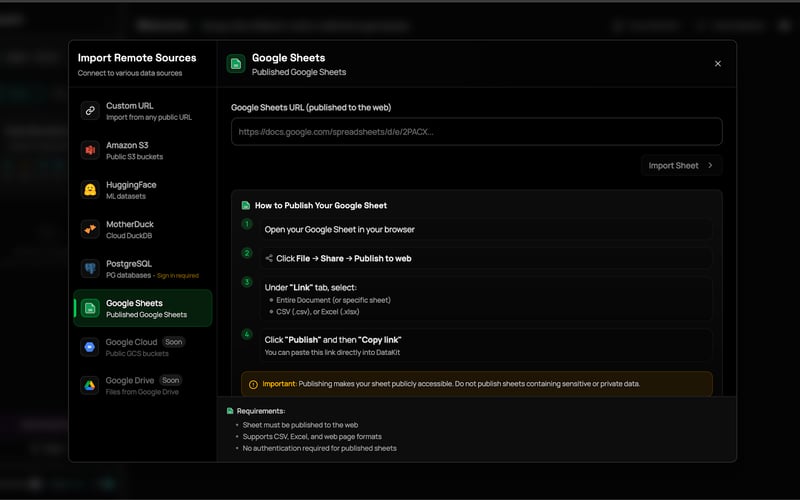Click the icon beside Requirements
The height and width of the screenshot is (500, 800).
tap(230, 411)
